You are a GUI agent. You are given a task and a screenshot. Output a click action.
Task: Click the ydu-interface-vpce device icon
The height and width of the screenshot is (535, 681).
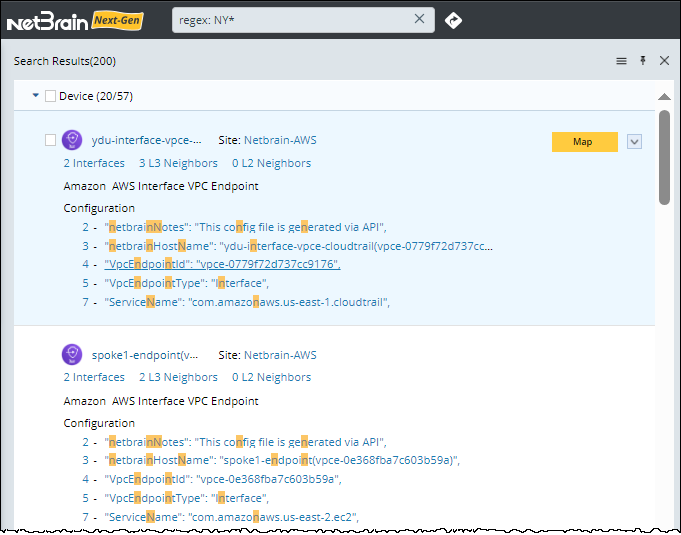pyautogui.click(x=72, y=140)
